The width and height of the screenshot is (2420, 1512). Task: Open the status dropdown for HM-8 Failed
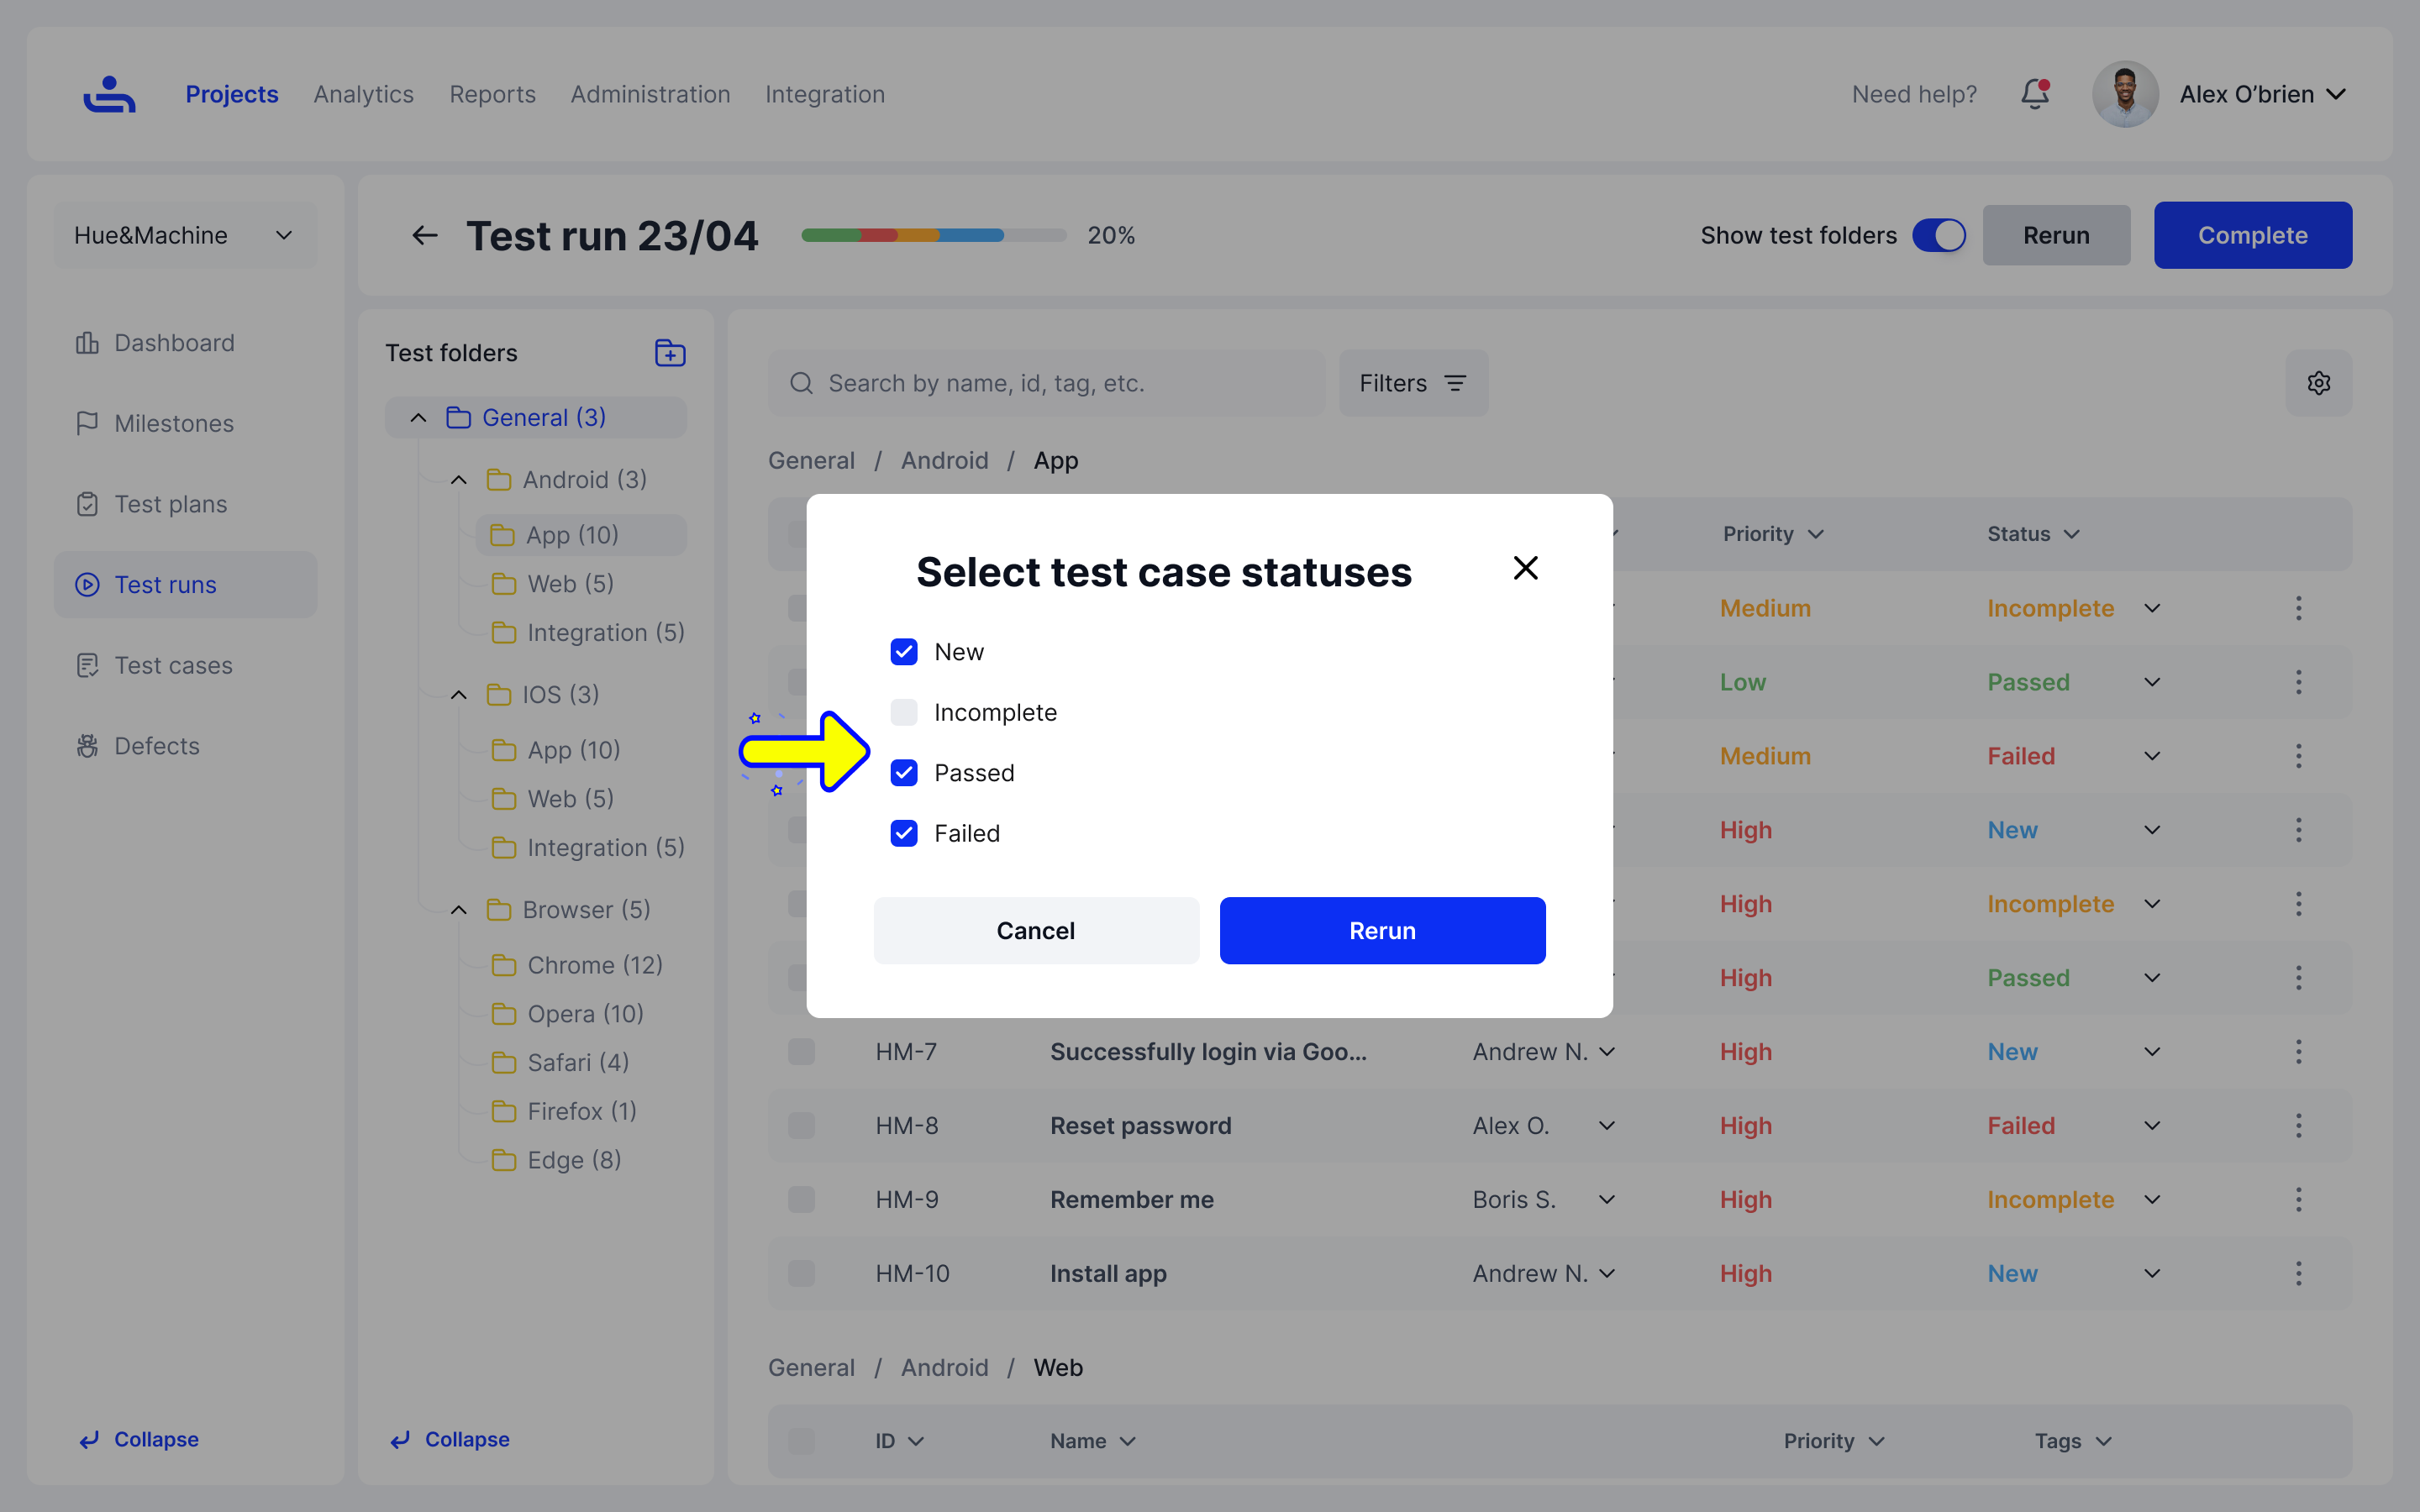2152,1126
